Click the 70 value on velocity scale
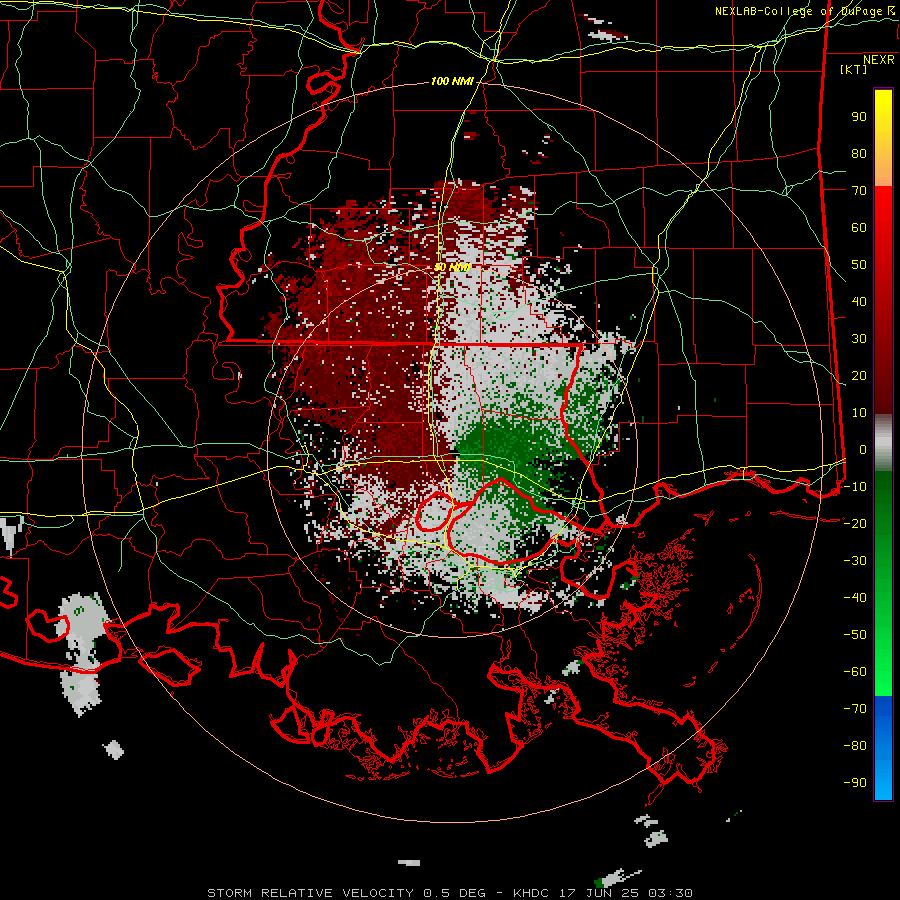 (859, 191)
